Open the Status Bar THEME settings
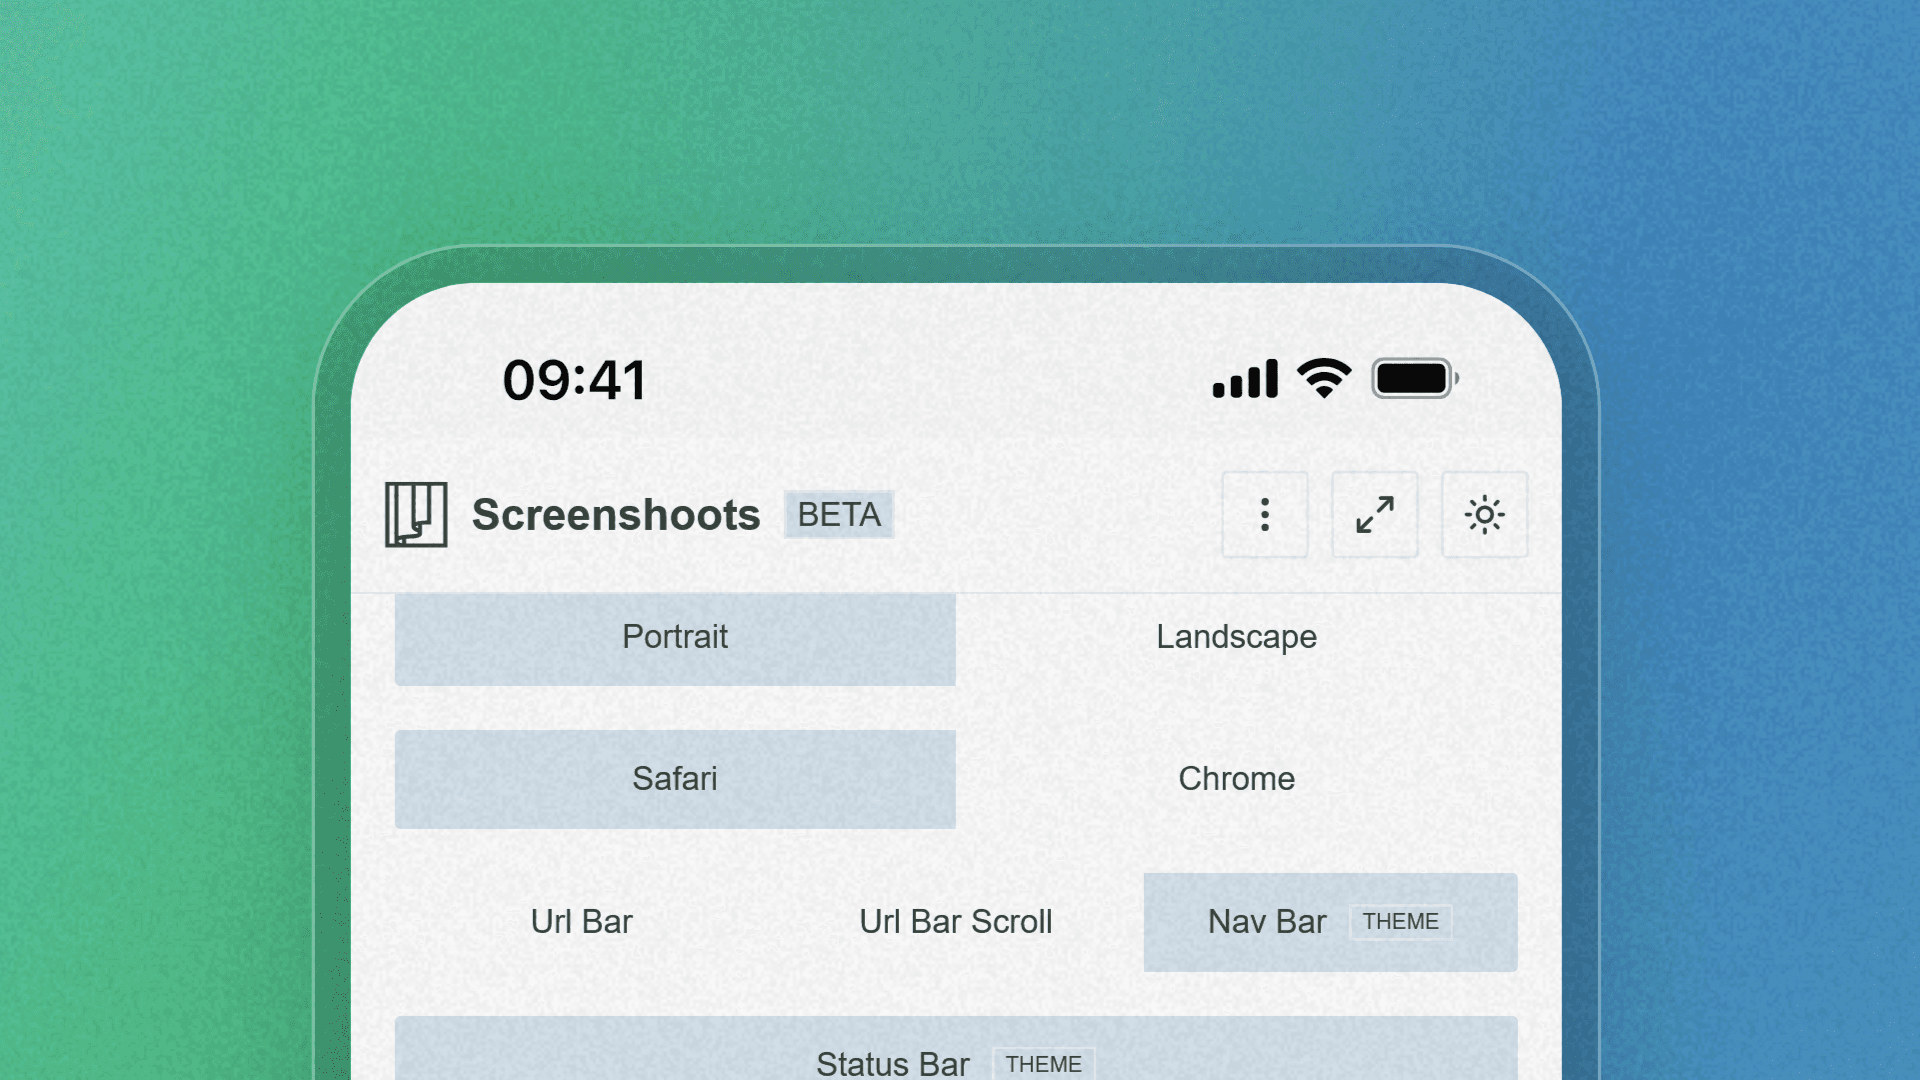The width and height of the screenshot is (1920, 1080). (x=1044, y=1065)
